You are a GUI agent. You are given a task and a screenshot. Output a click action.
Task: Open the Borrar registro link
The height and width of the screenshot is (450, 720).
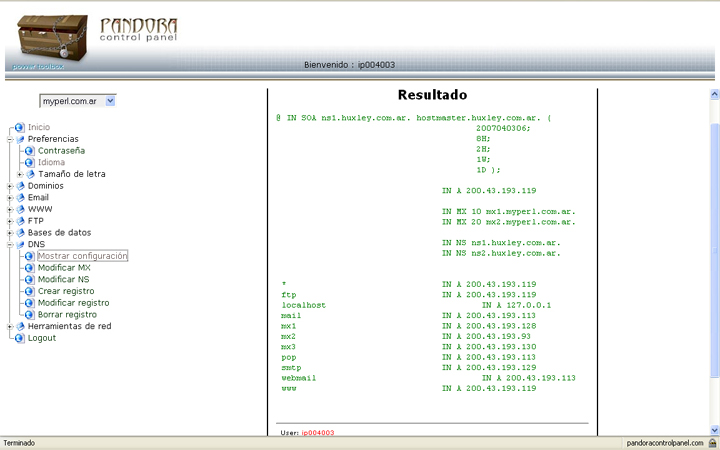[x=67, y=314]
